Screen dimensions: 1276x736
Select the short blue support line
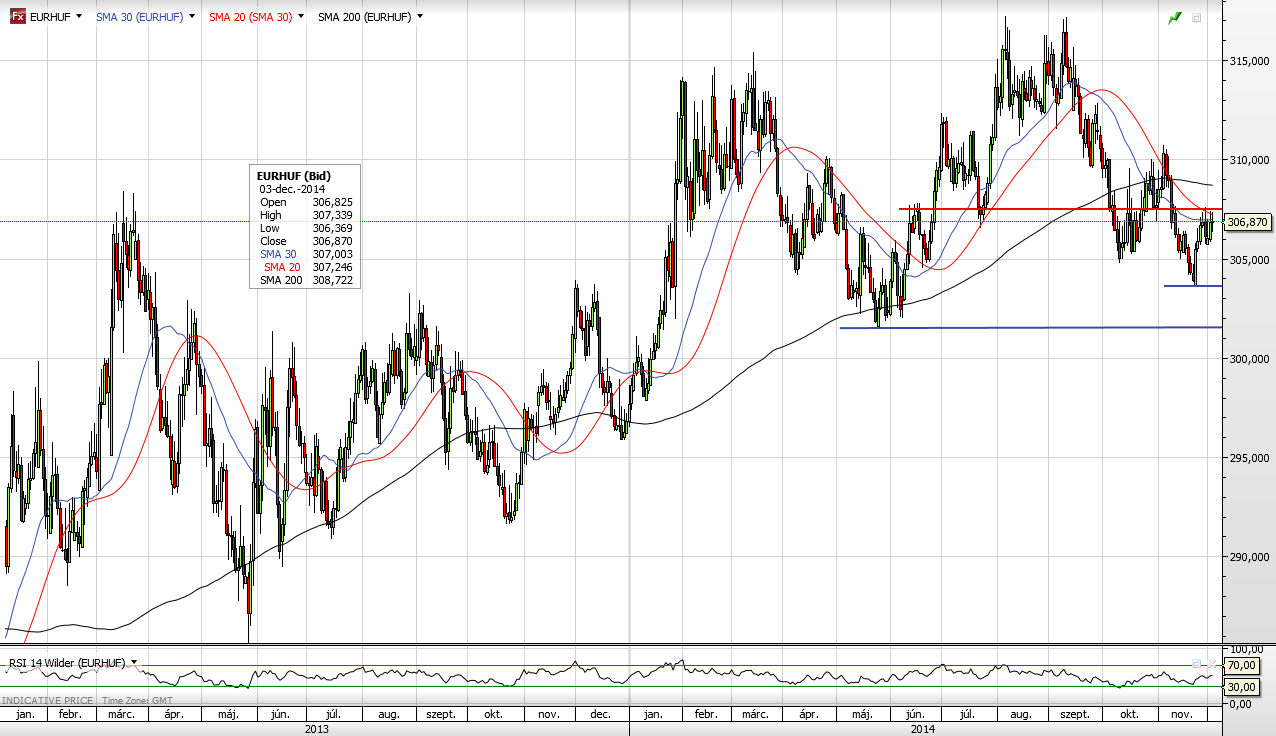[1193, 286]
